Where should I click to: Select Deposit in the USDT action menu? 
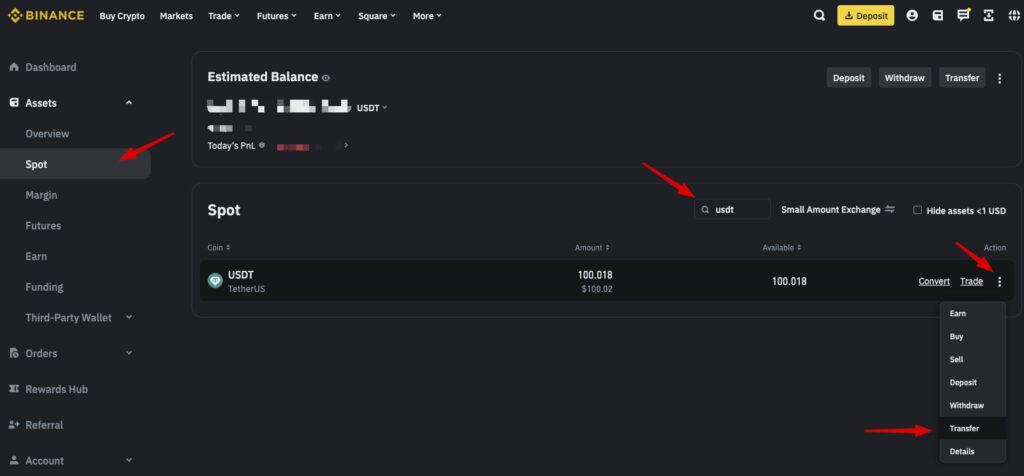coord(972,383)
